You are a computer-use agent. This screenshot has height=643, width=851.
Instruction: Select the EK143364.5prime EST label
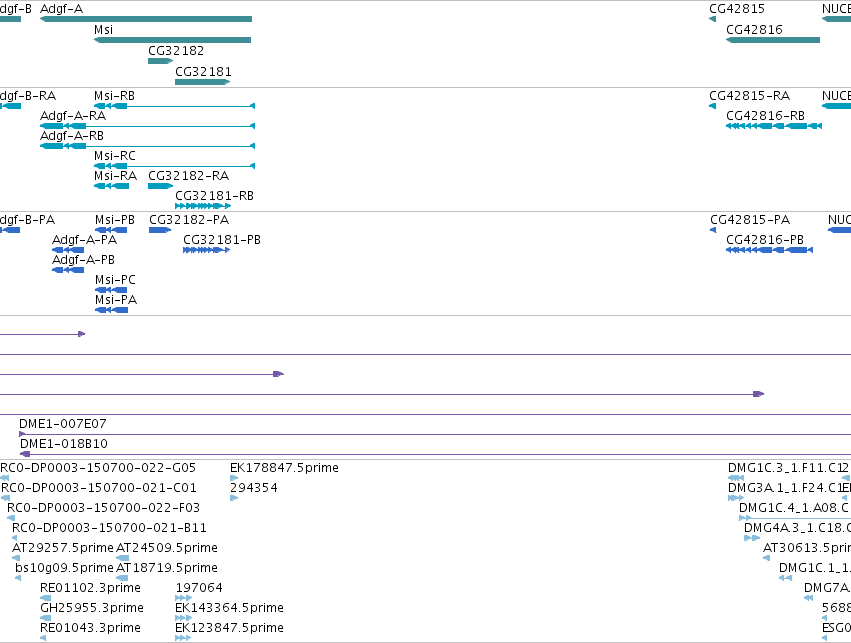(x=230, y=608)
